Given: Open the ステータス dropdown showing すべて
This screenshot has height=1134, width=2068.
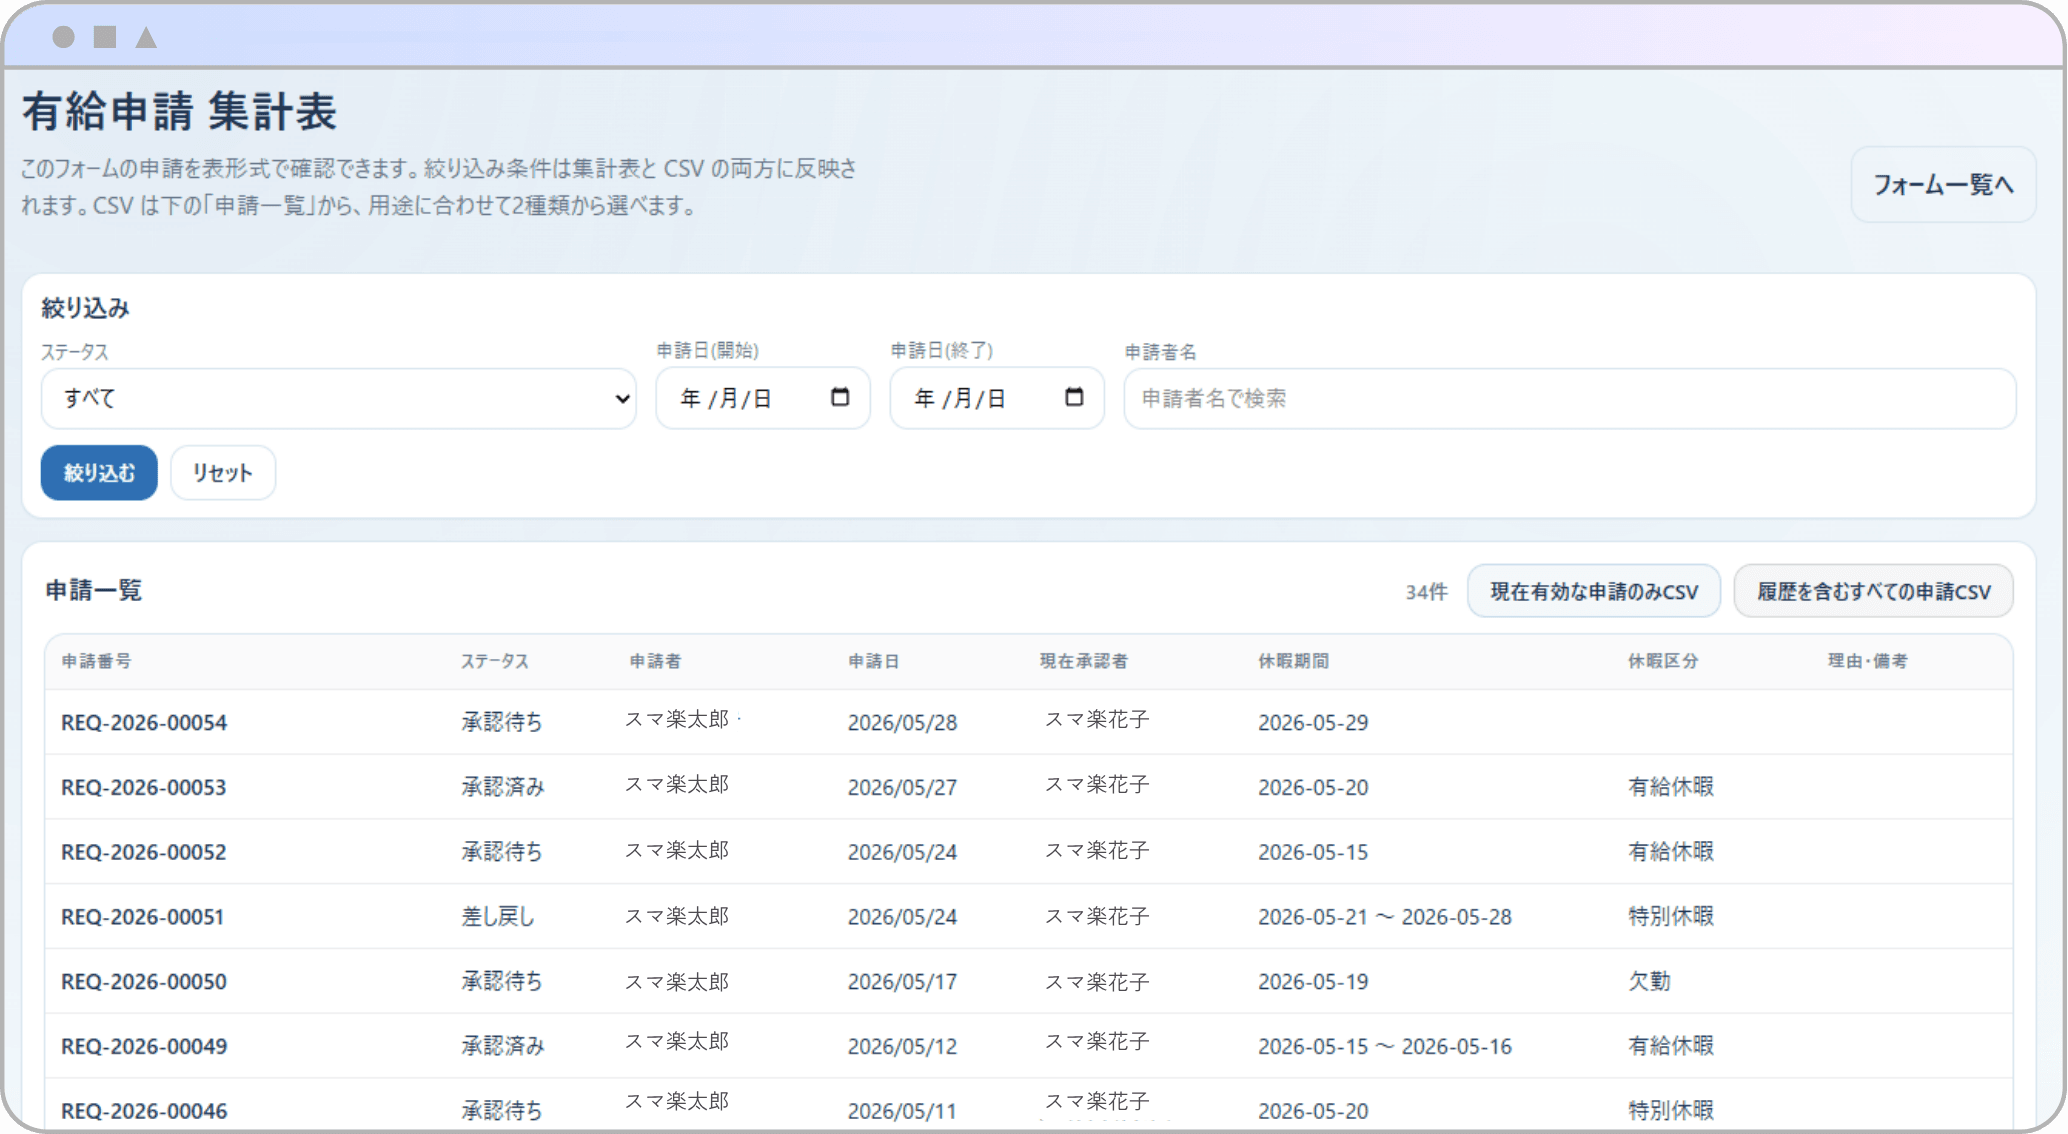Looking at the screenshot, I should [338, 398].
